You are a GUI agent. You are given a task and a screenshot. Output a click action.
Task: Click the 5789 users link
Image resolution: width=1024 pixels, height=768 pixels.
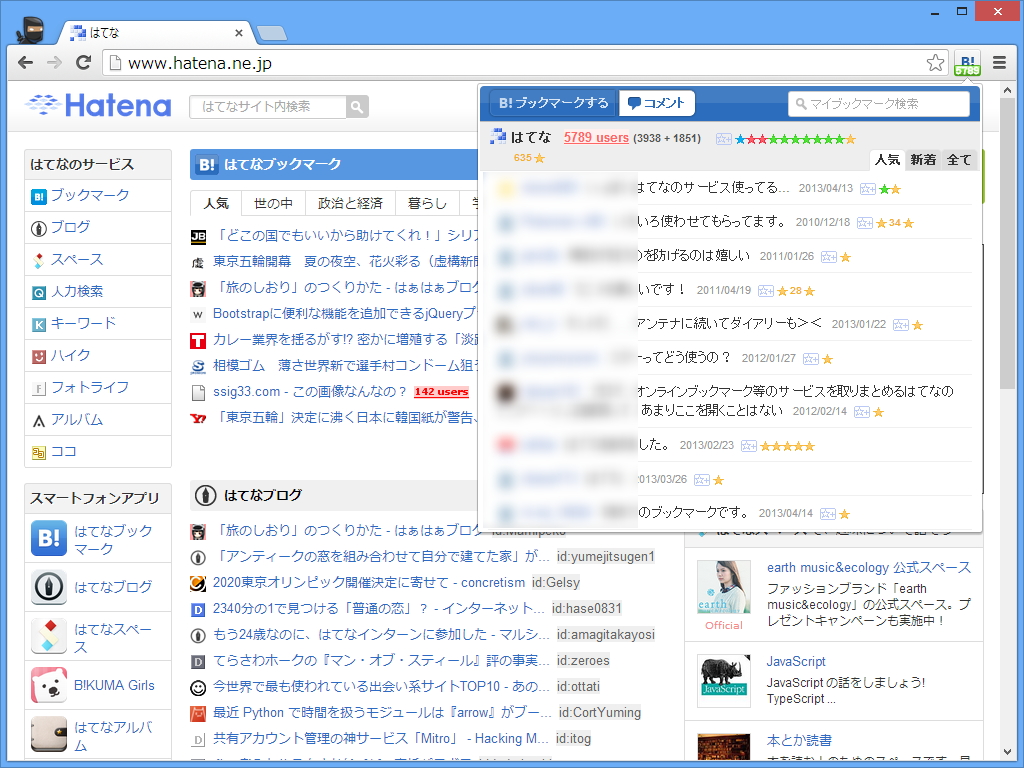click(x=595, y=137)
